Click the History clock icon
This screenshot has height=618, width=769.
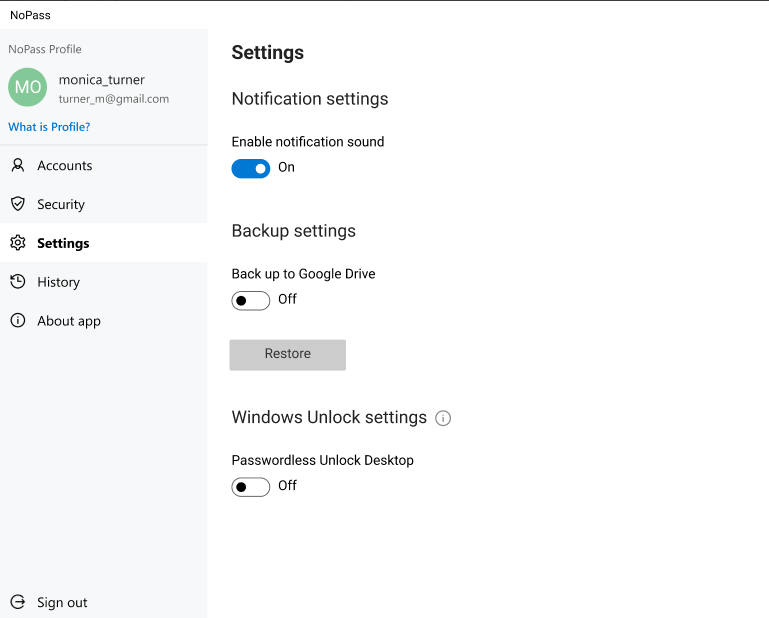coord(18,282)
